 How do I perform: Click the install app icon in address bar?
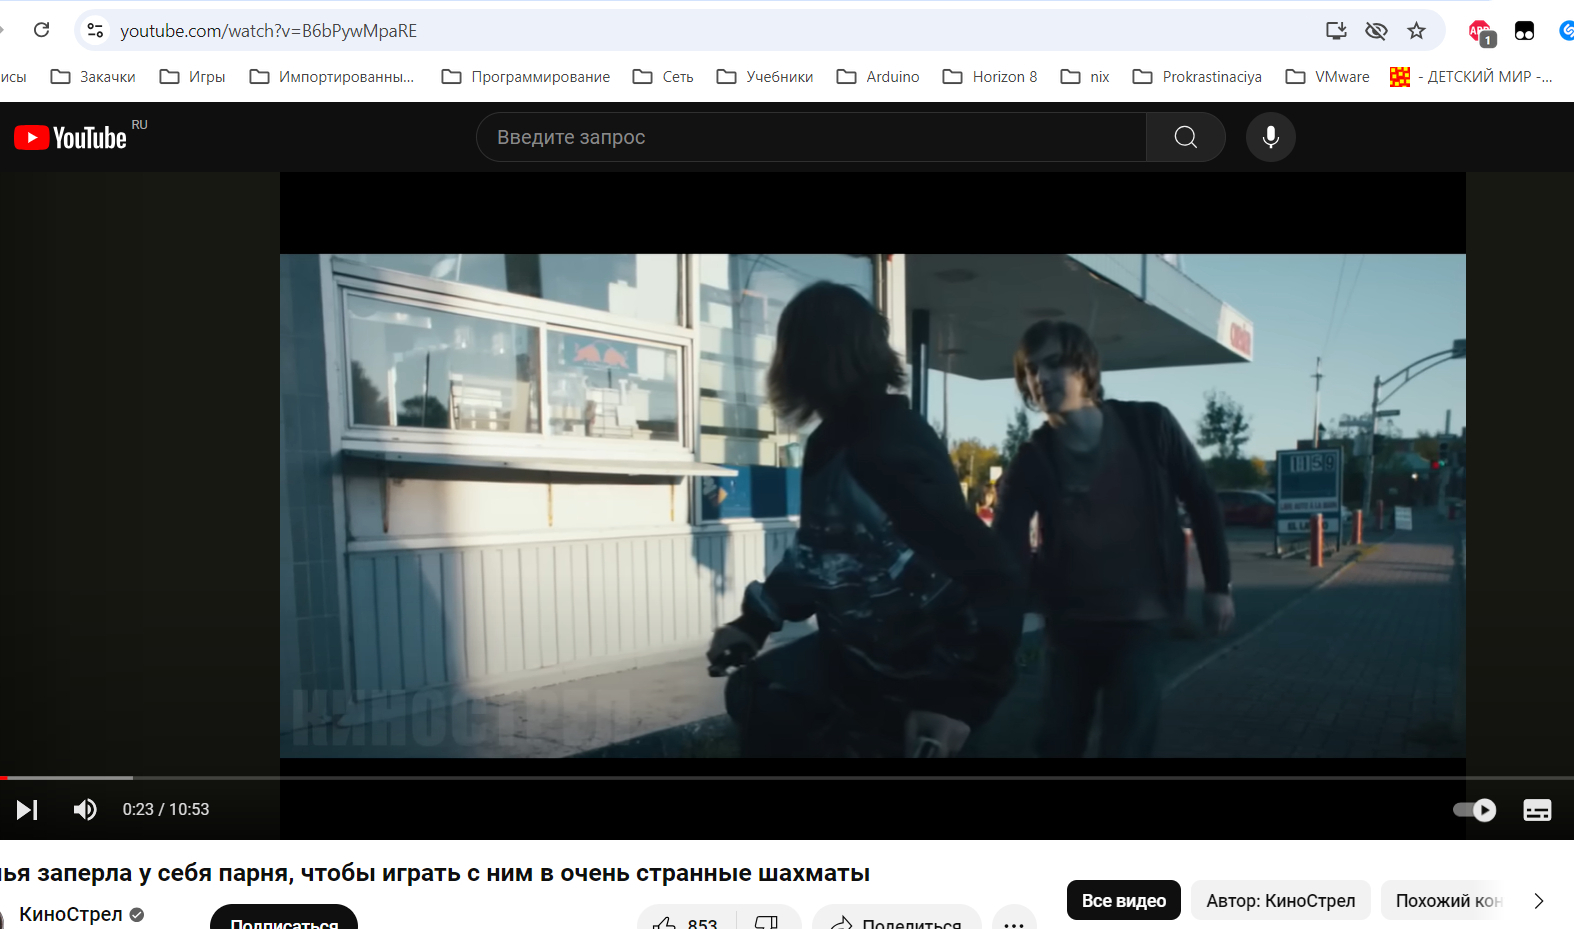coord(1336,31)
